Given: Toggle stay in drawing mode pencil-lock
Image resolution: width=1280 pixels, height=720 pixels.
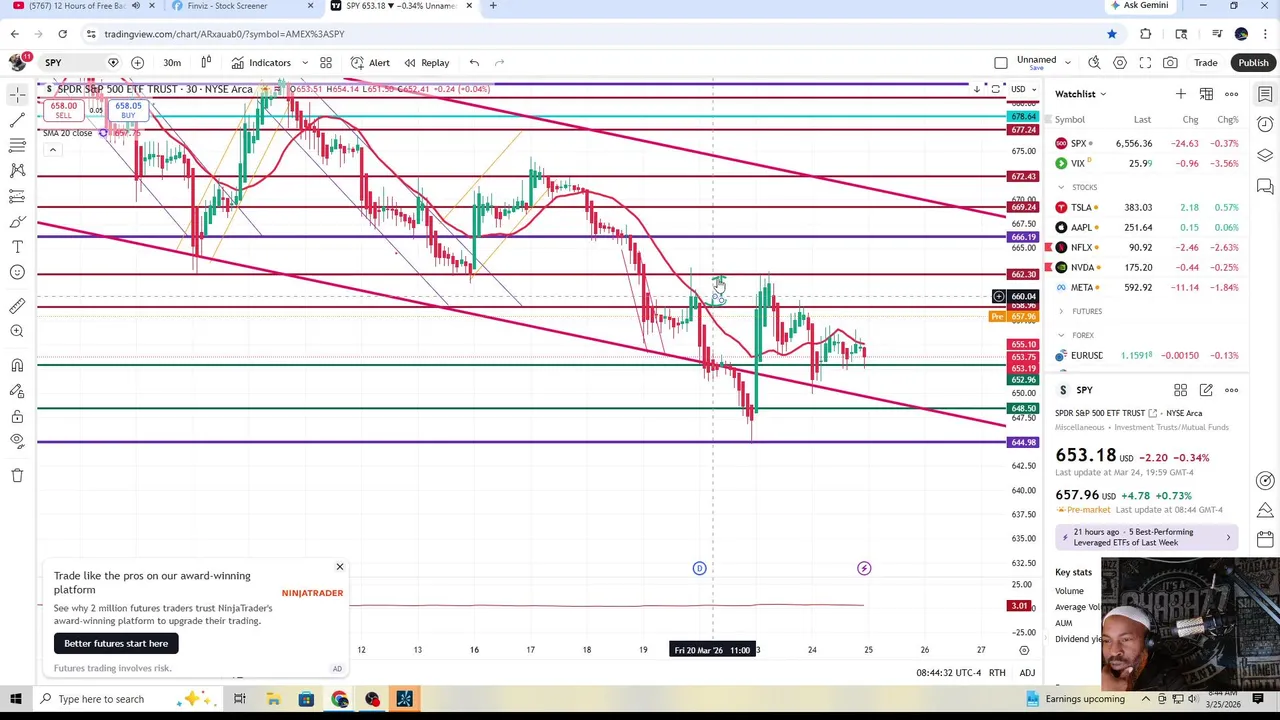Looking at the screenshot, I should coord(17,391).
